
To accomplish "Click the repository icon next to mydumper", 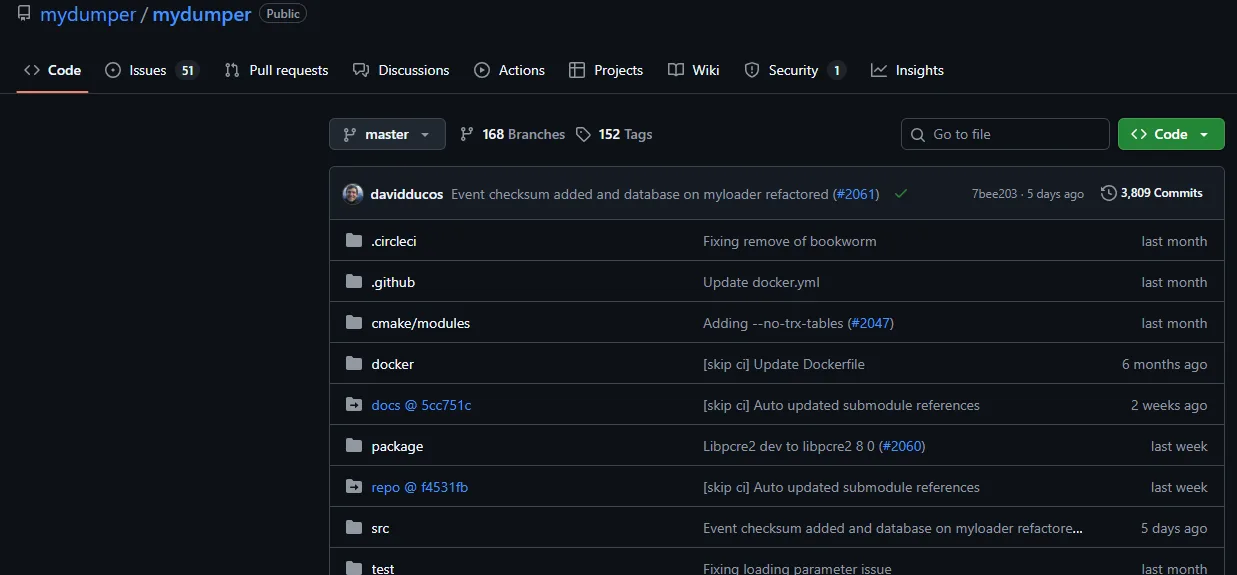I will (x=24, y=14).
